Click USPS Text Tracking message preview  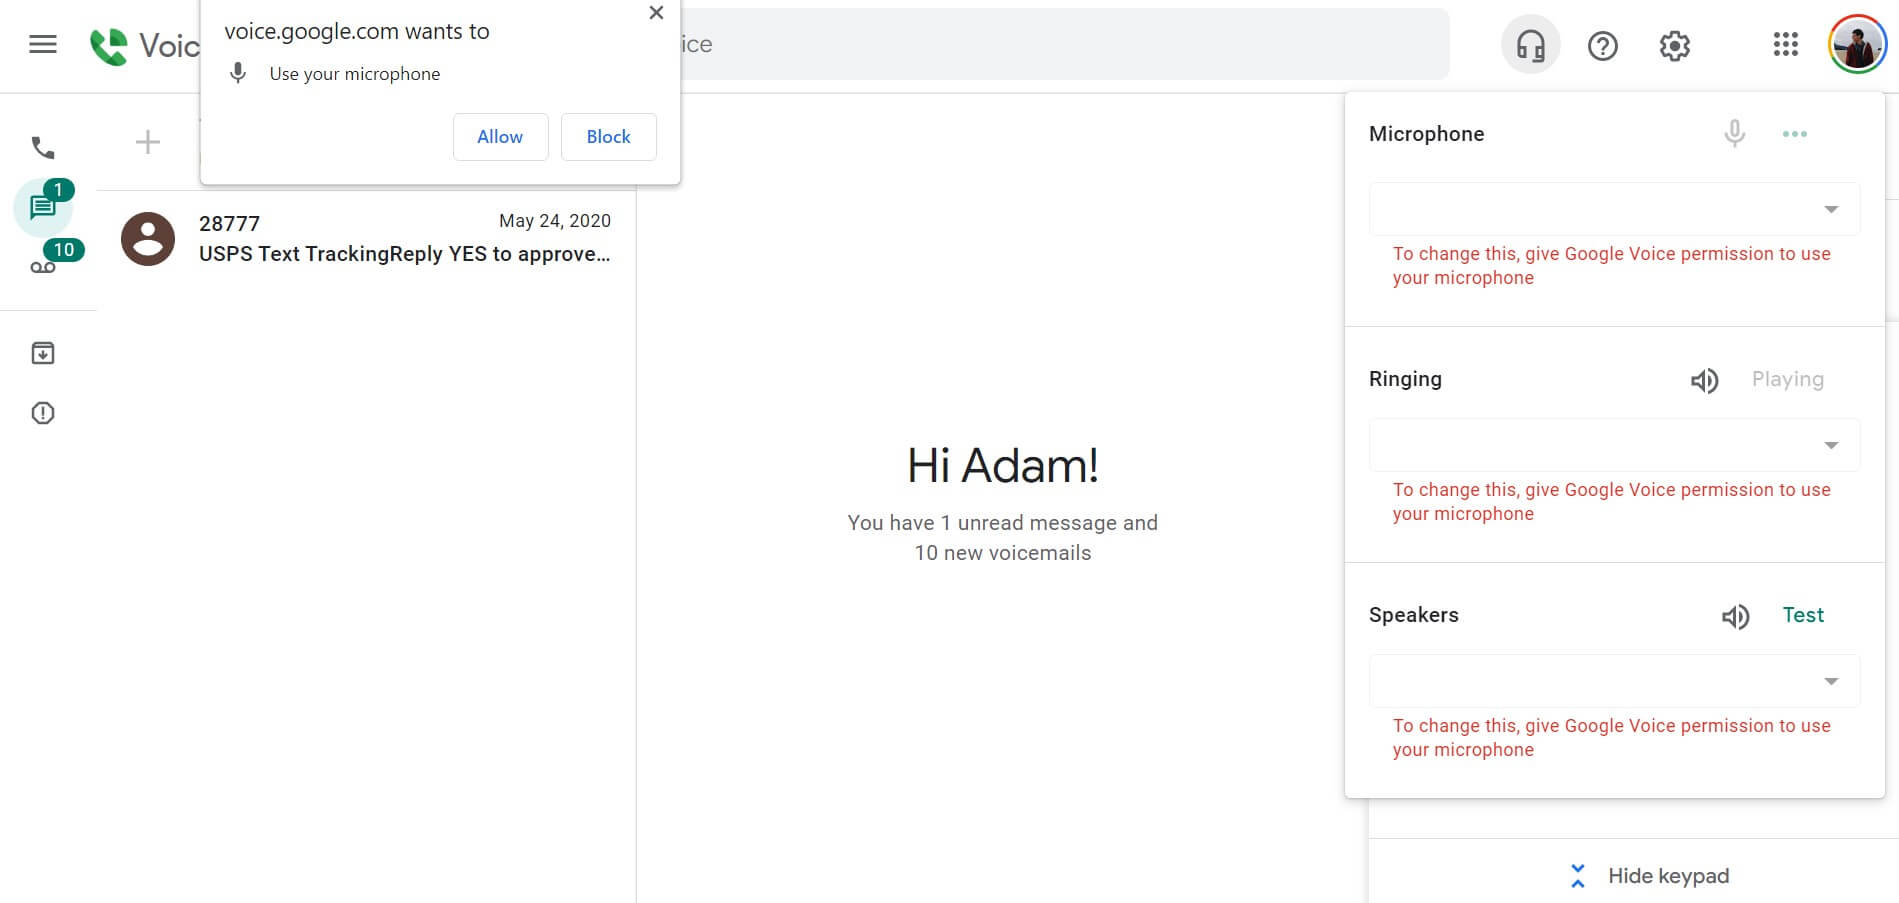[404, 254]
